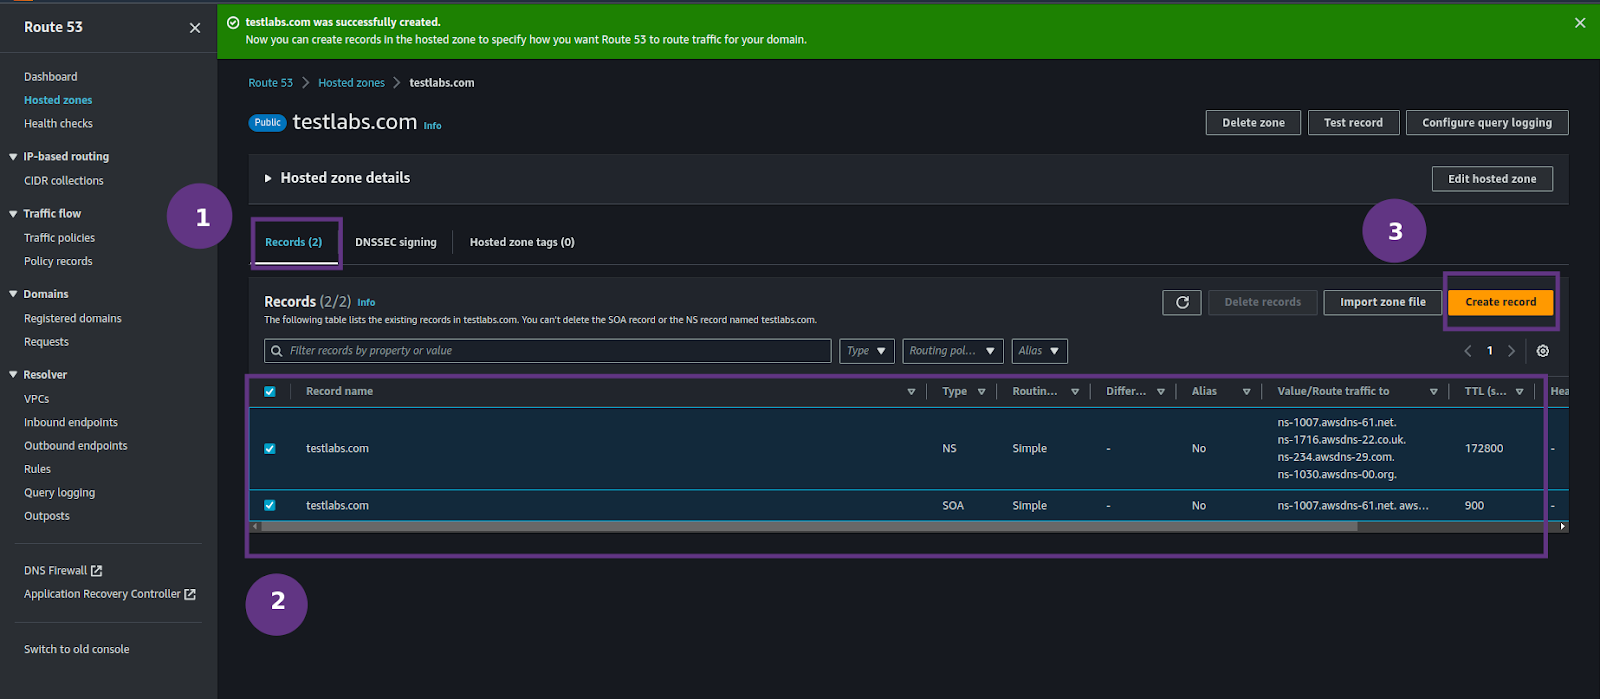The height and width of the screenshot is (699, 1600).
Task: Click Configure query logging button
Action: click(1487, 123)
